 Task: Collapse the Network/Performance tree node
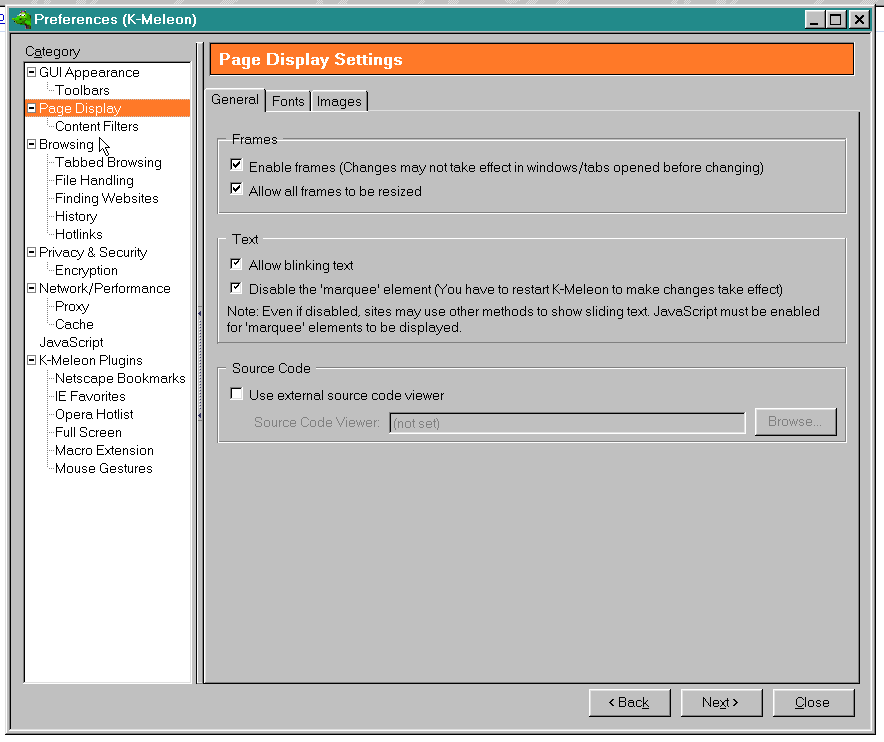pyautogui.click(x=31, y=289)
